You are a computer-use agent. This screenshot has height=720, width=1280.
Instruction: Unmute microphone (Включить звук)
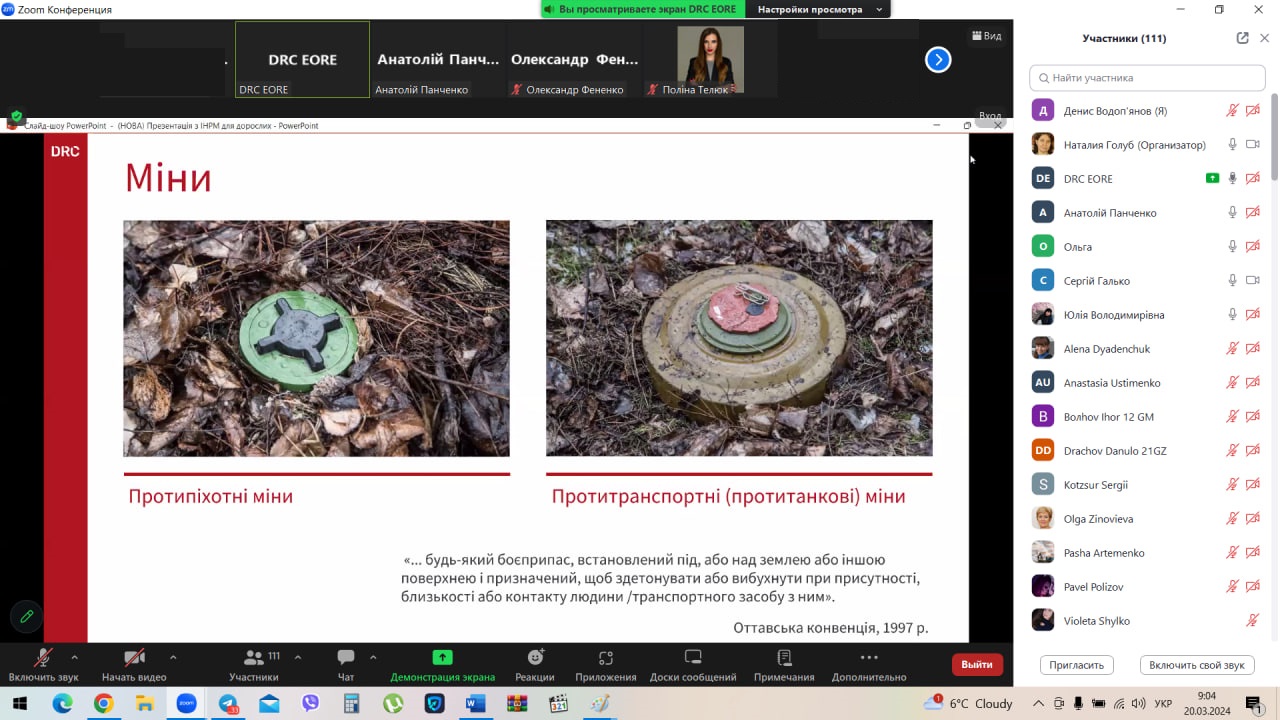tap(43, 658)
